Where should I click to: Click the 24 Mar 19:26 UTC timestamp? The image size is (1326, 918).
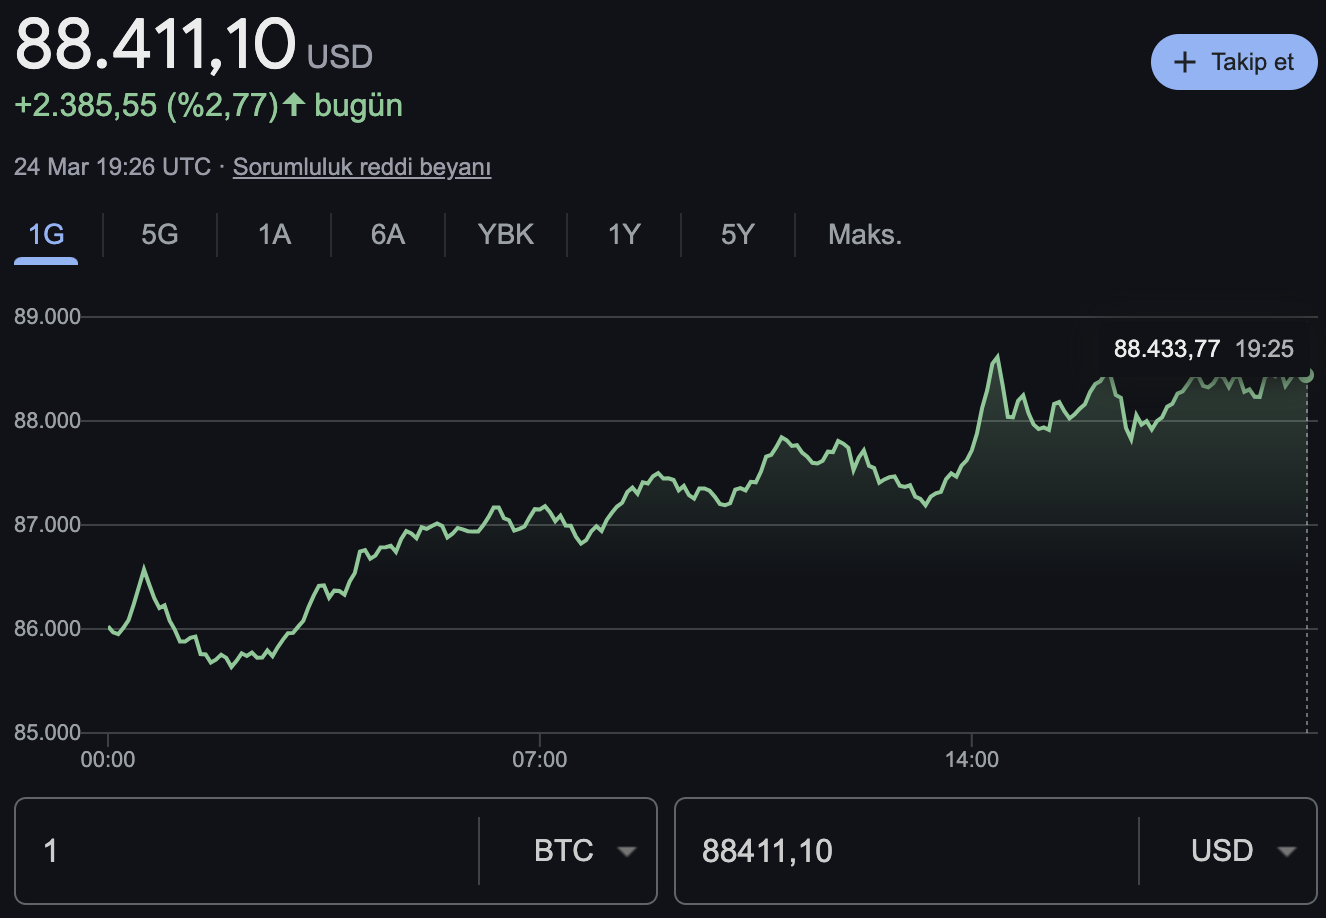(113, 167)
